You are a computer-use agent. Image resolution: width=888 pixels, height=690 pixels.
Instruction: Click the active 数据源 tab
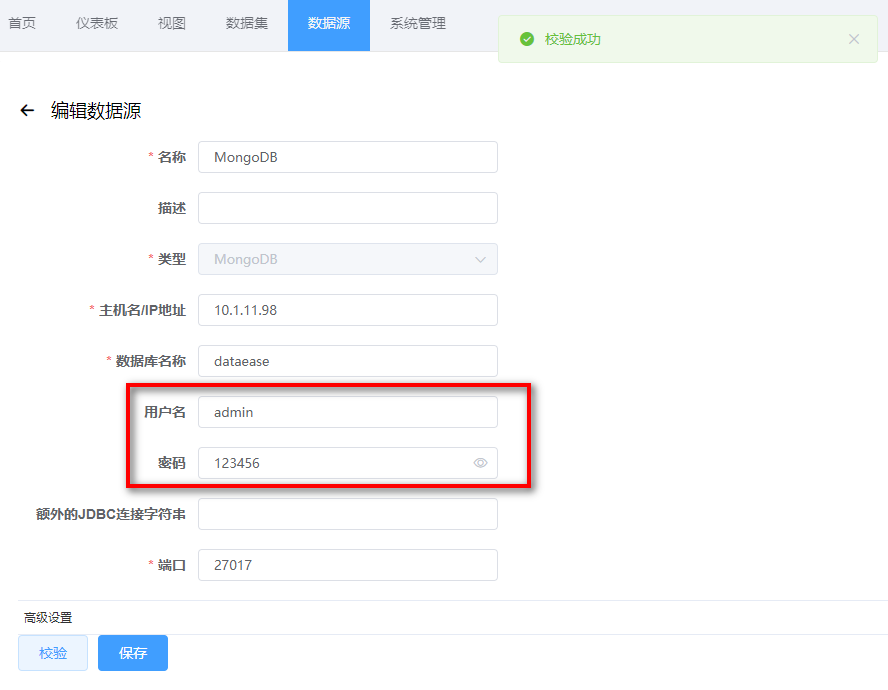329,25
